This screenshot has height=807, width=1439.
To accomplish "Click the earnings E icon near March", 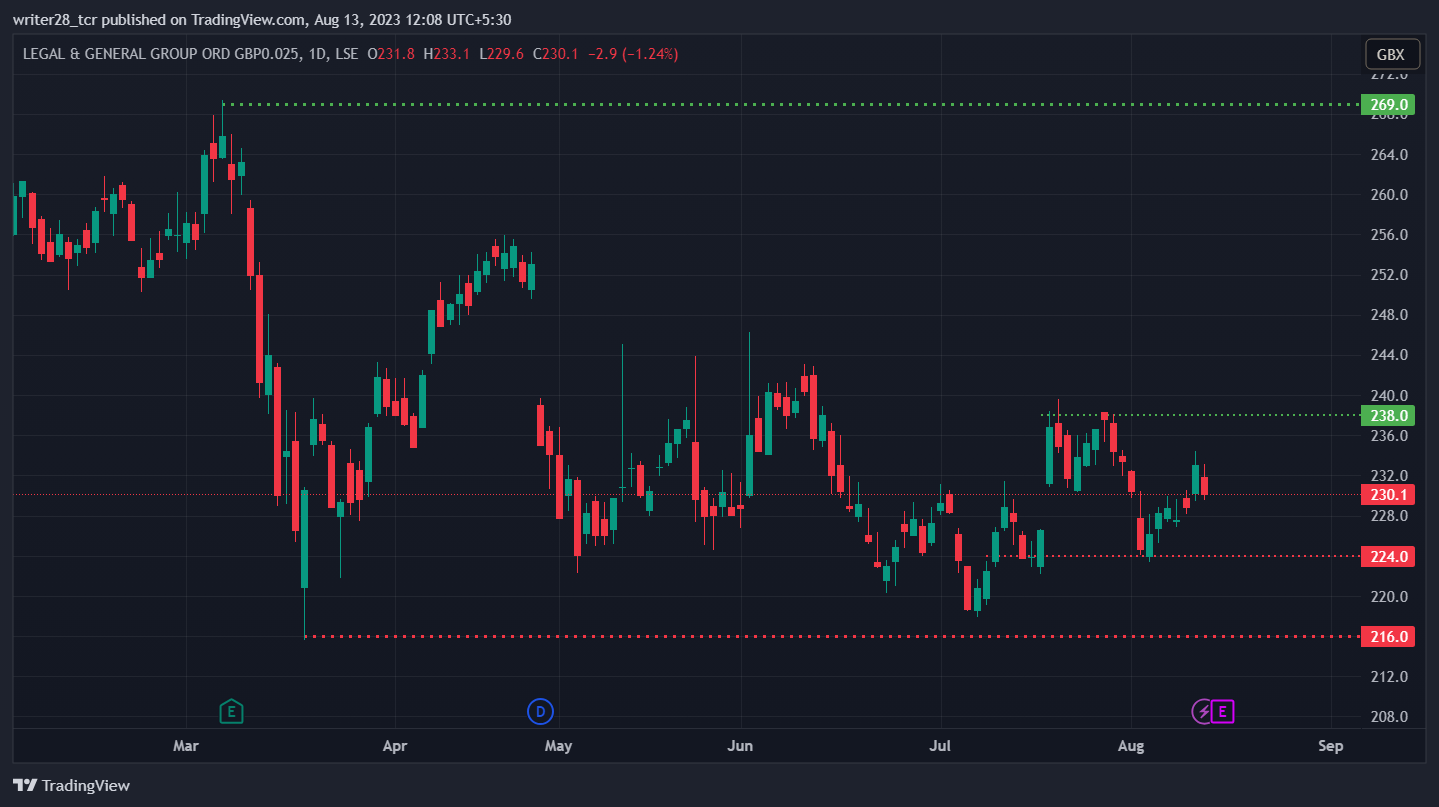I will point(231,712).
